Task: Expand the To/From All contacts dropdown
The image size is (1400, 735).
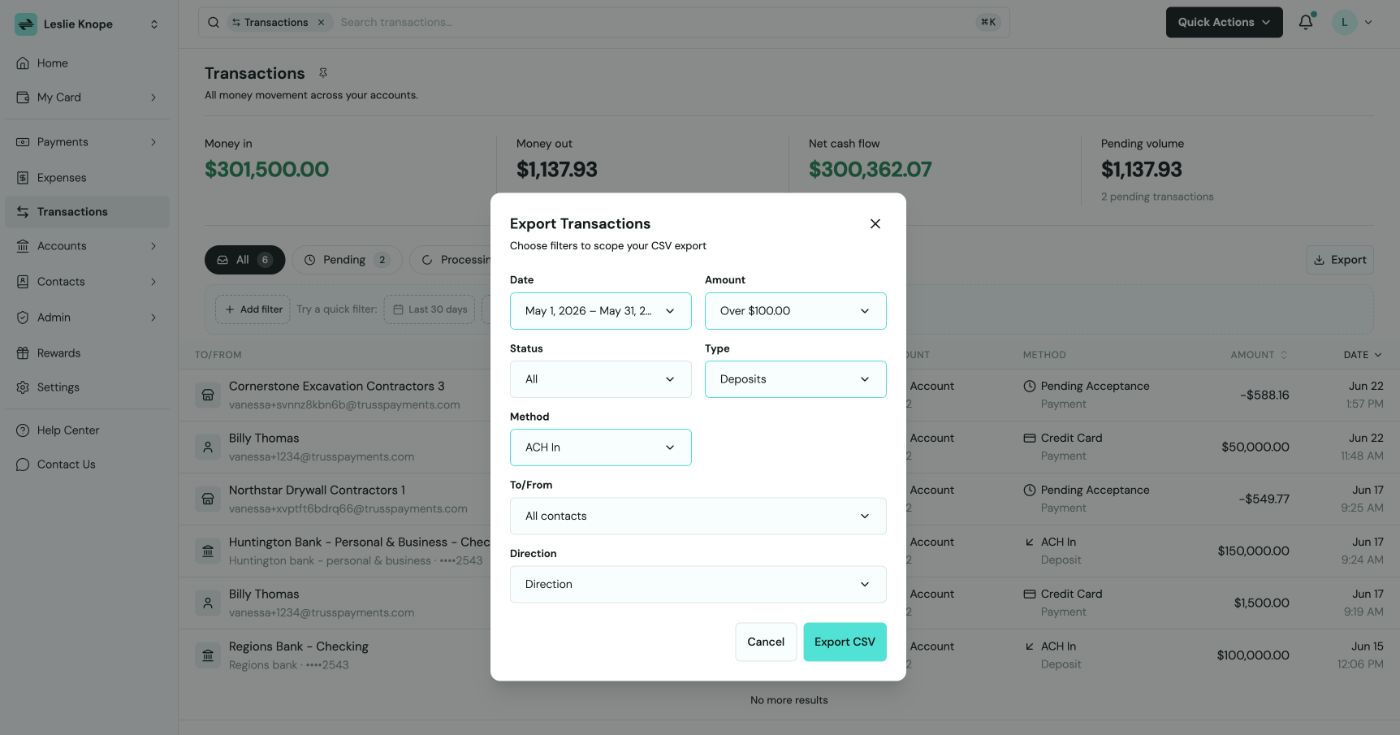Action: coord(698,516)
